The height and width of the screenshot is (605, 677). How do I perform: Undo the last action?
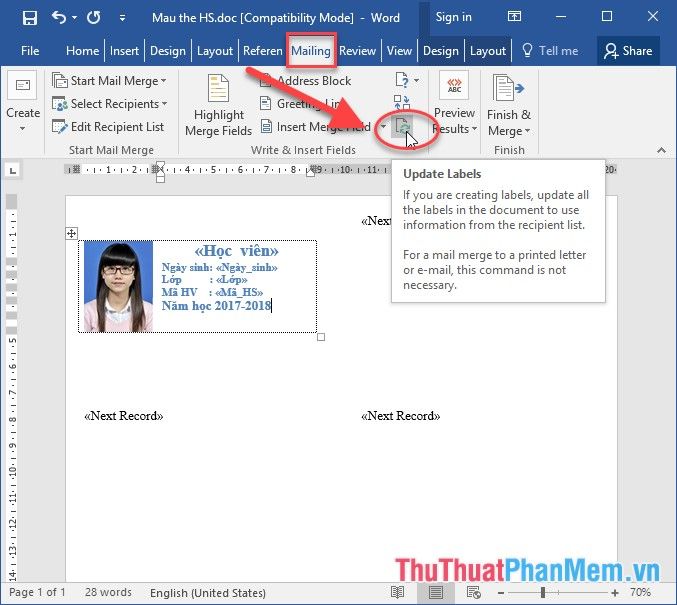59,17
